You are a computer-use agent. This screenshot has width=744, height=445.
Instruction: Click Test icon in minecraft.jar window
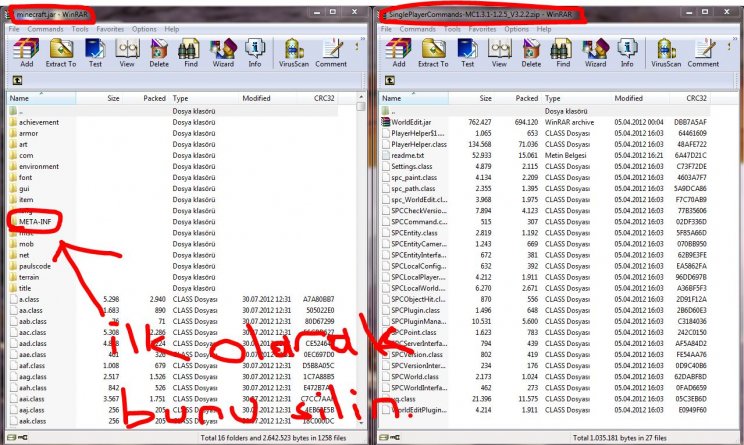95,53
